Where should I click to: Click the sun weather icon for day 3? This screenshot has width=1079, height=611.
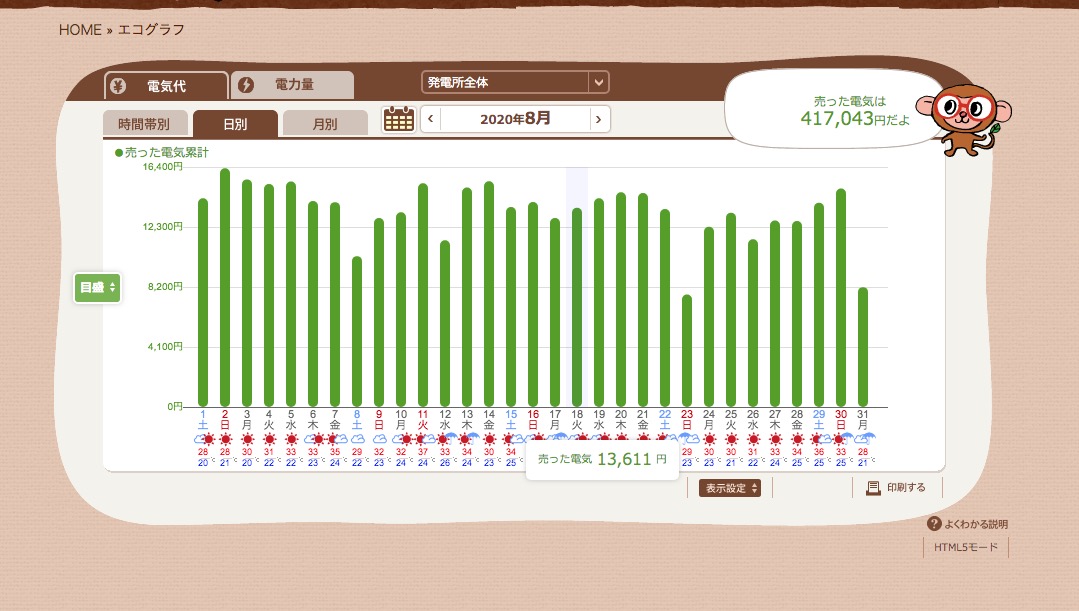point(247,439)
